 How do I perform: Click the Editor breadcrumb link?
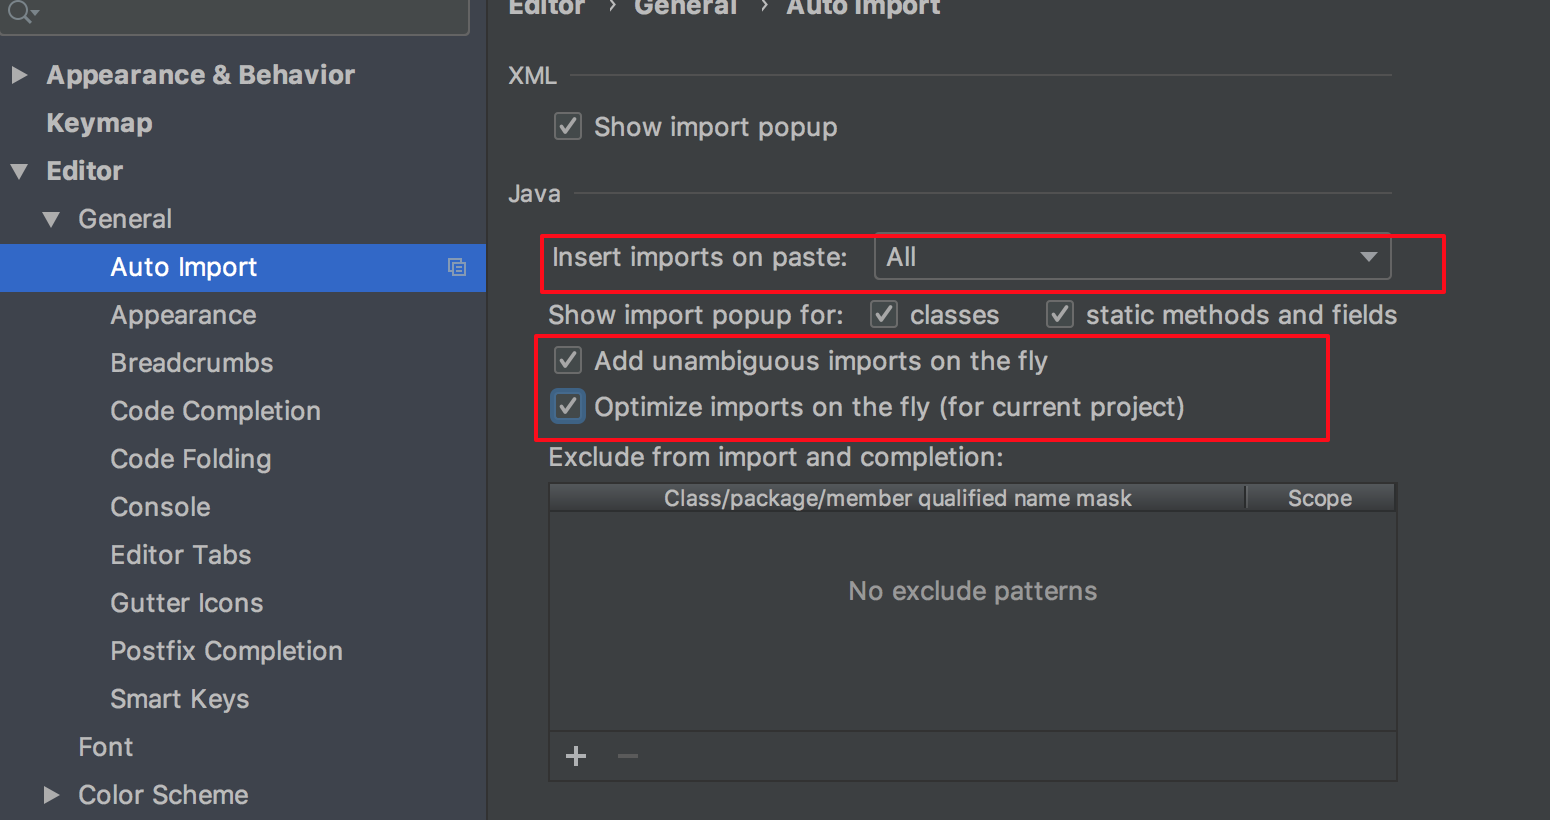(547, 8)
